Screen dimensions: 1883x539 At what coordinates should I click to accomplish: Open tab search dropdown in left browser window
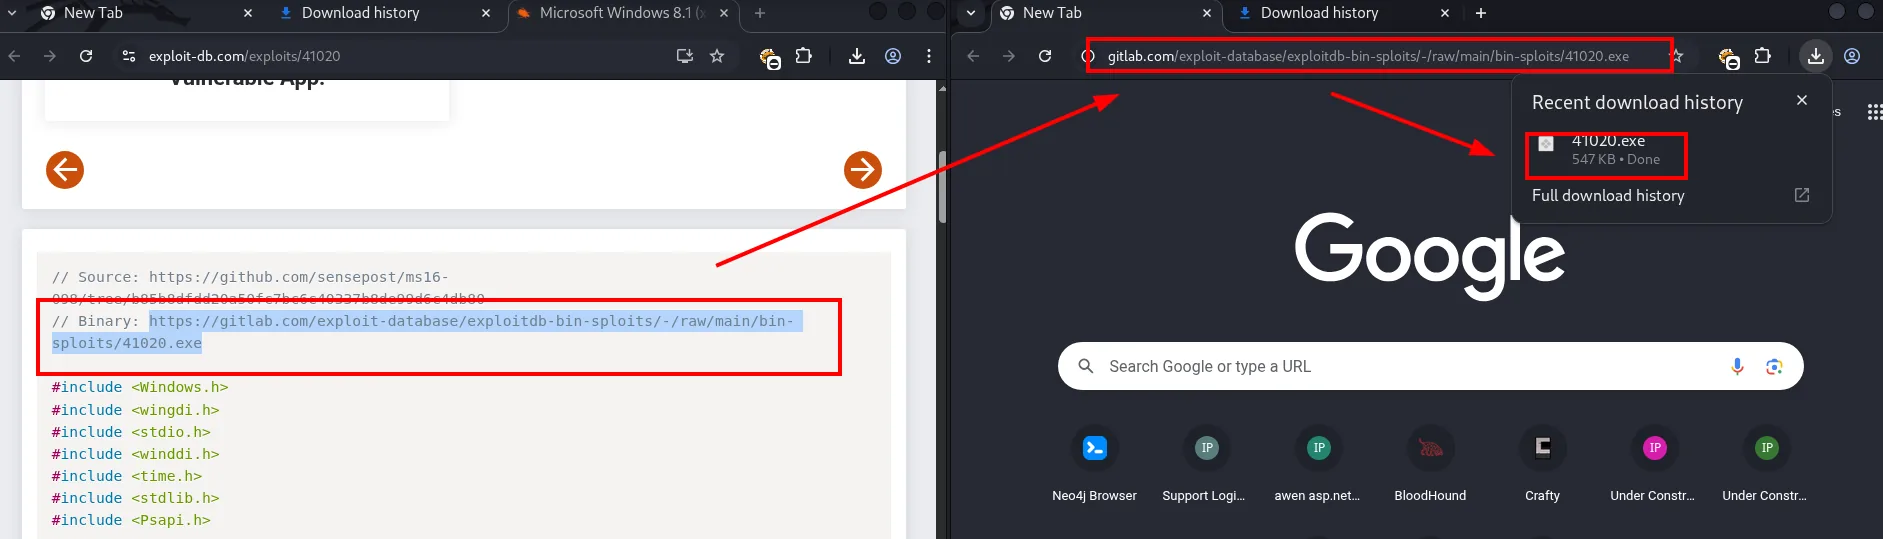pyautogui.click(x=12, y=13)
